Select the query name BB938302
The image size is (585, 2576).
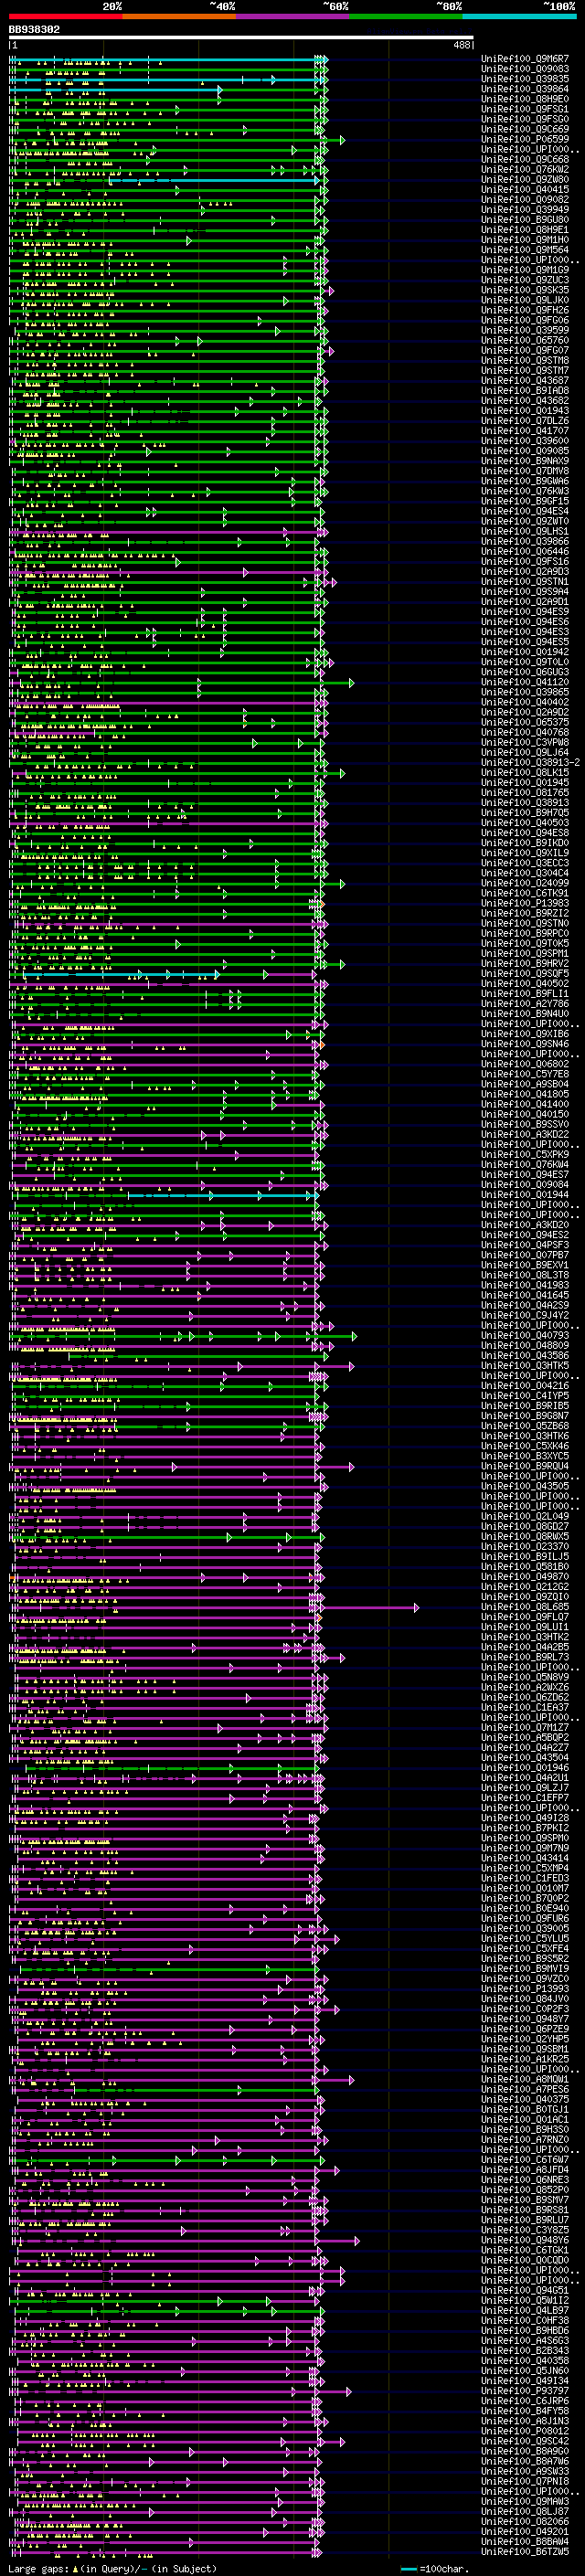pos(34,30)
